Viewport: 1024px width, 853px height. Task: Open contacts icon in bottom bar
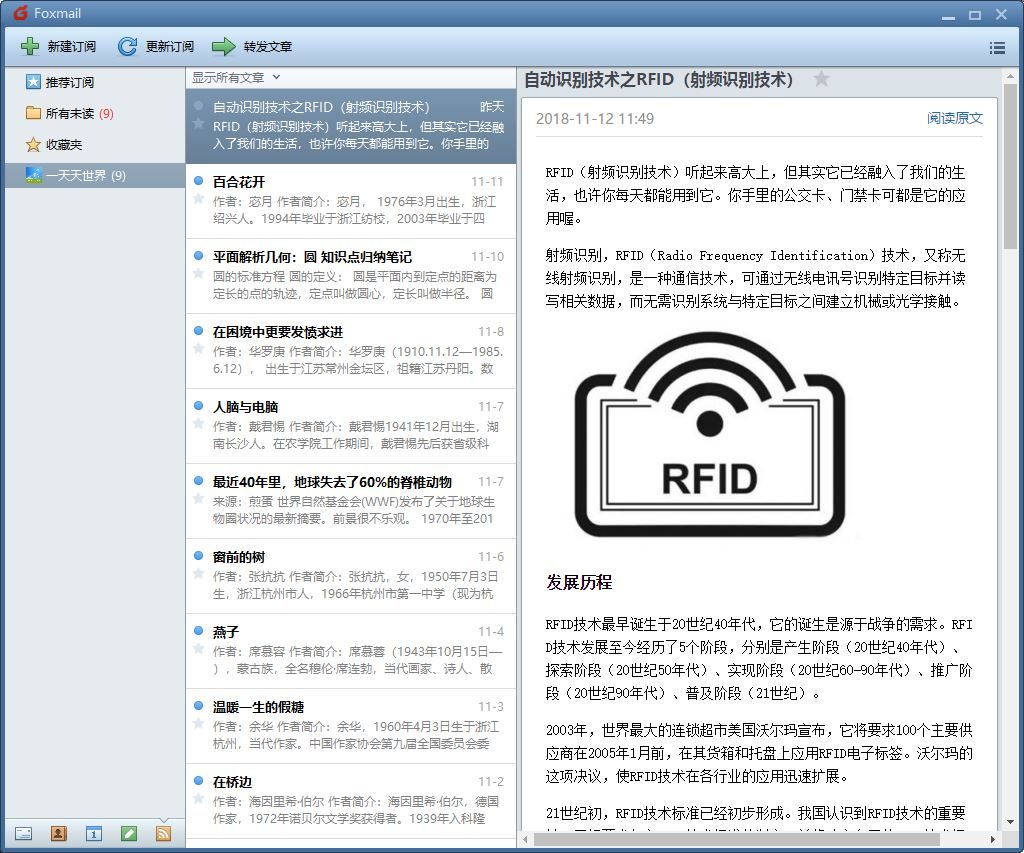(59, 833)
